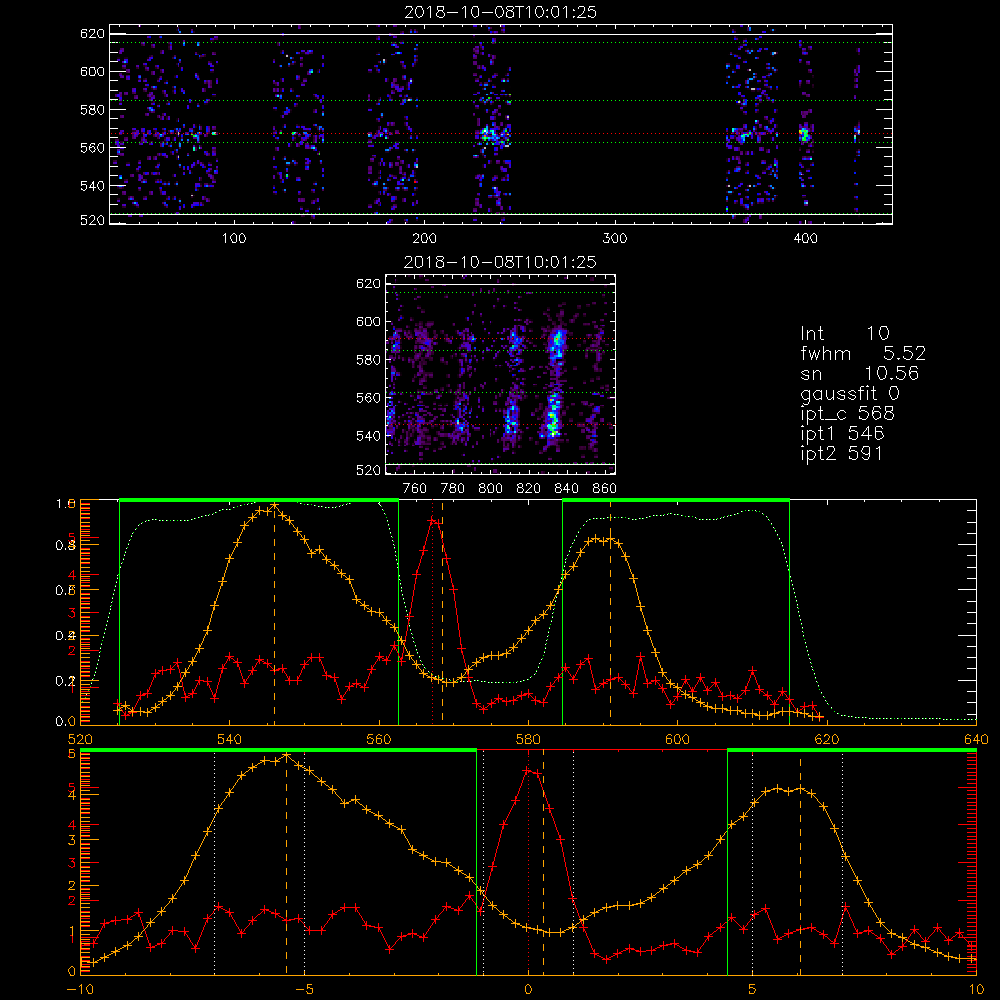This screenshot has width=1000, height=1000.
Task: Click the 'sn 10.56' signal-to-noise readout
Action: tap(859, 373)
